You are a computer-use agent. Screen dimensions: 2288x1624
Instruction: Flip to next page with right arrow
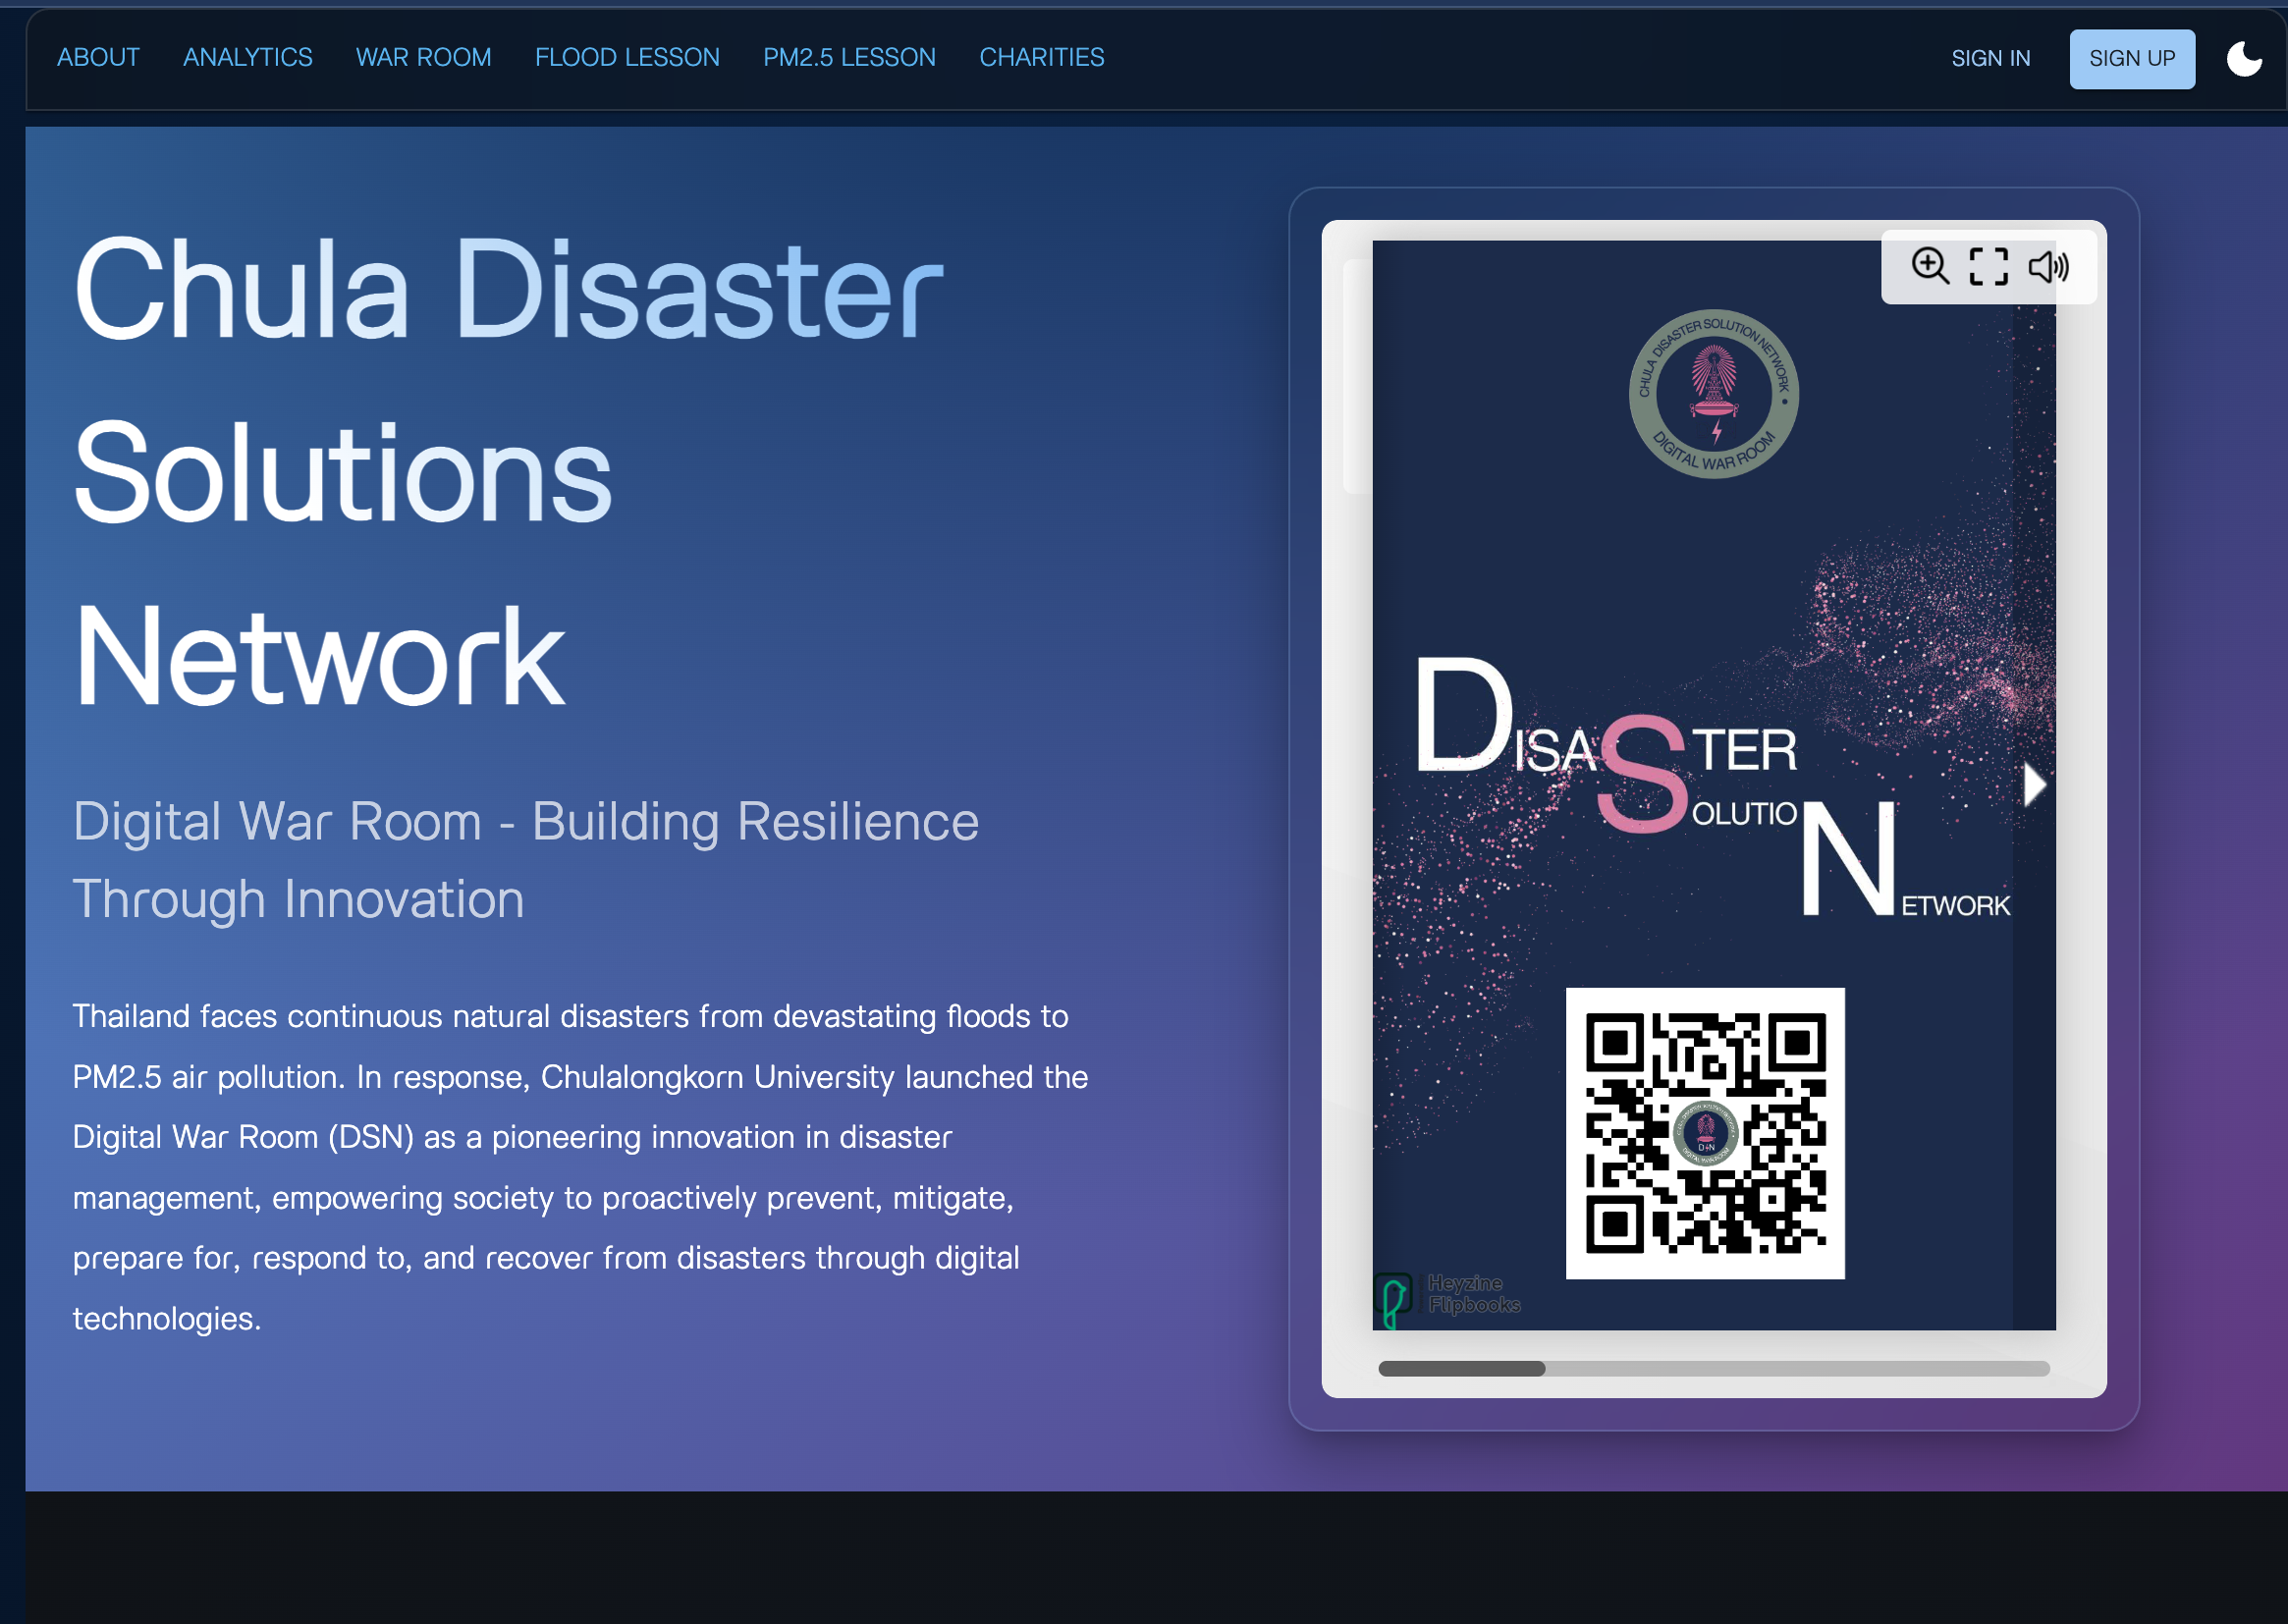(x=2033, y=785)
